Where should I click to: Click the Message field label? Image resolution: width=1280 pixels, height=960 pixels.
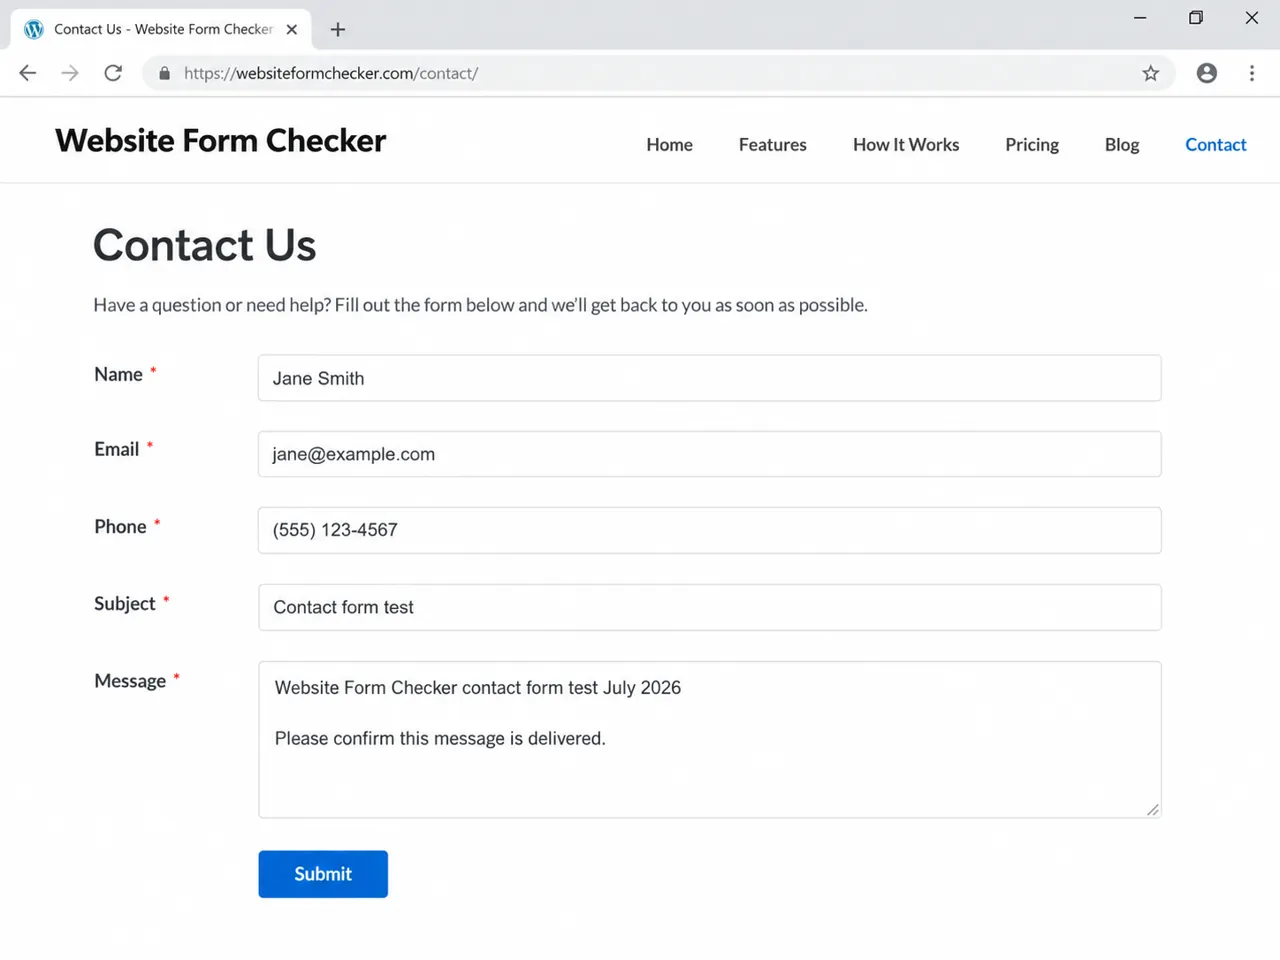click(x=130, y=681)
